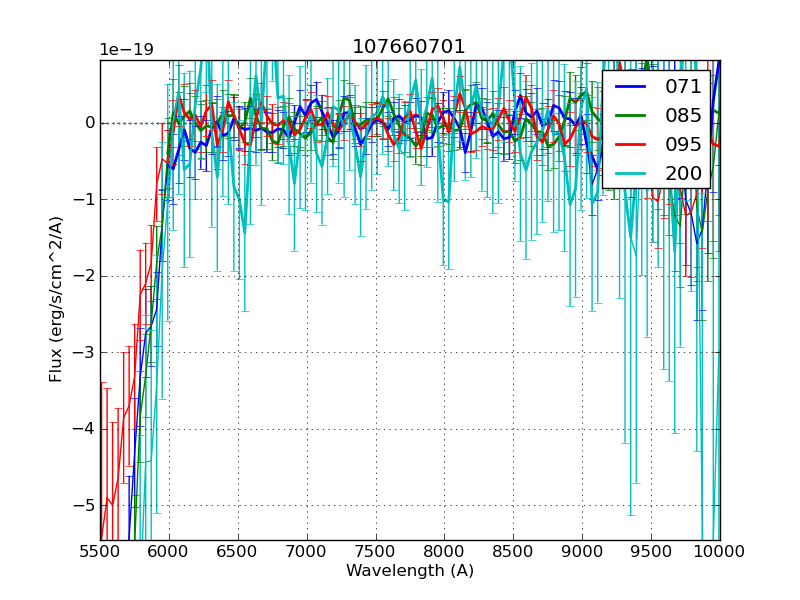Click the 9000 x-axis tick label

582,551
